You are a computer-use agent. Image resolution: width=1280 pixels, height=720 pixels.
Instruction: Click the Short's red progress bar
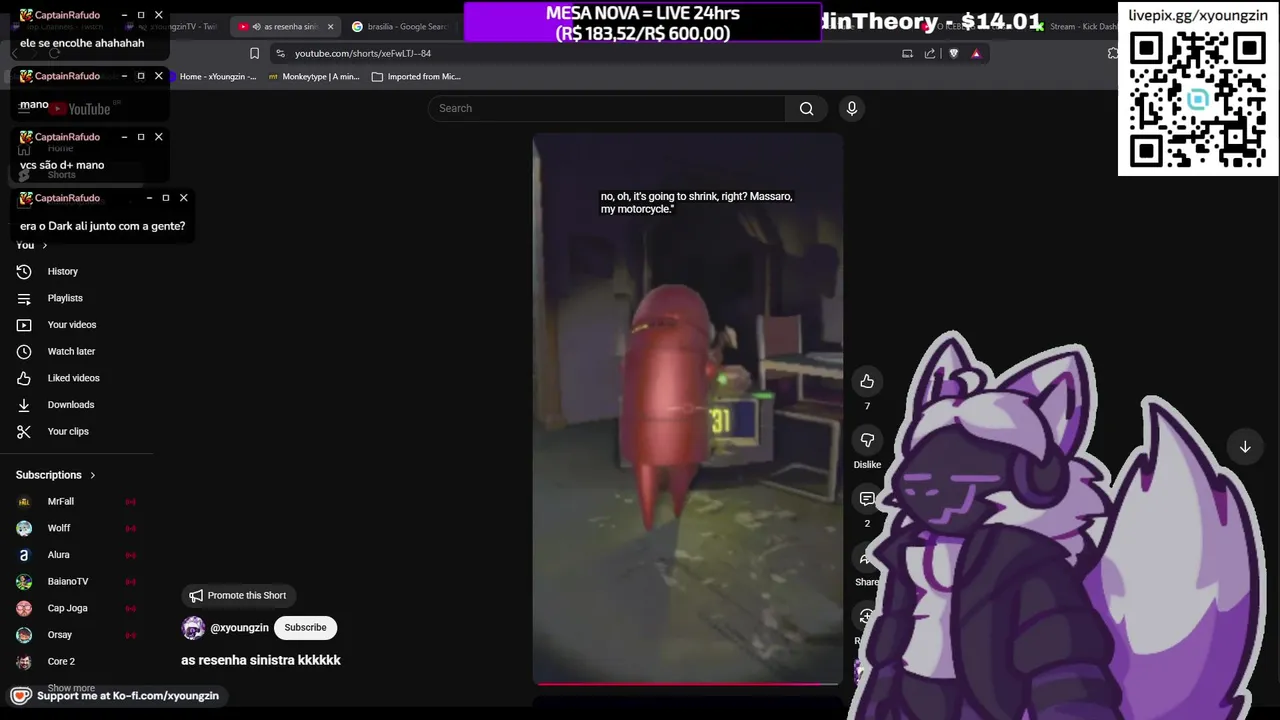[x=687, y=684]
